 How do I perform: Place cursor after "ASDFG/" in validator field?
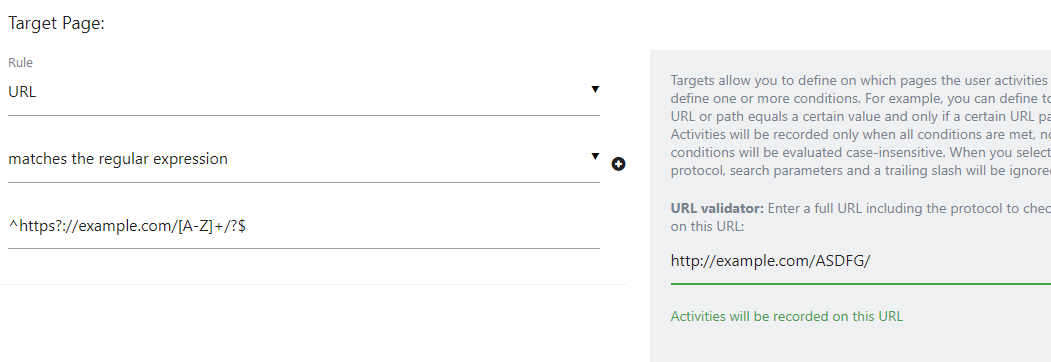click(870, 261)
